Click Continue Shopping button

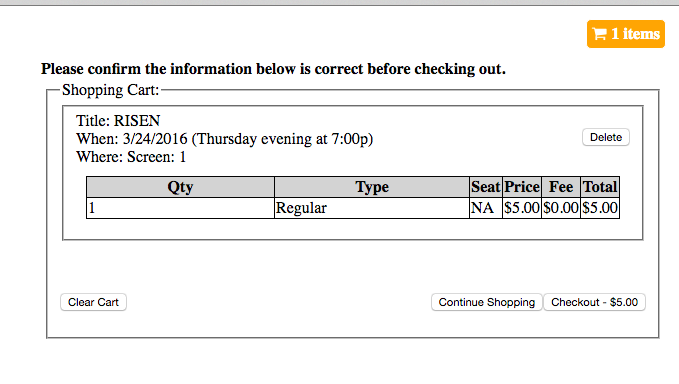click(487, 302)
